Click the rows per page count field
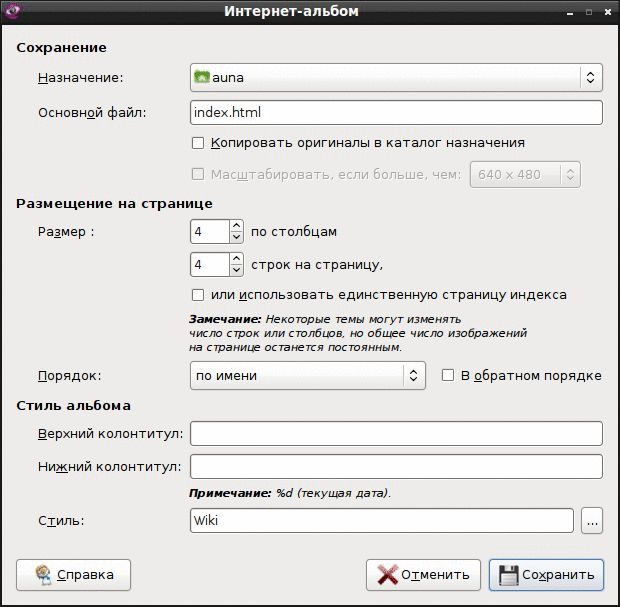Viewport: 620px width, 607px height. (210, 264)
